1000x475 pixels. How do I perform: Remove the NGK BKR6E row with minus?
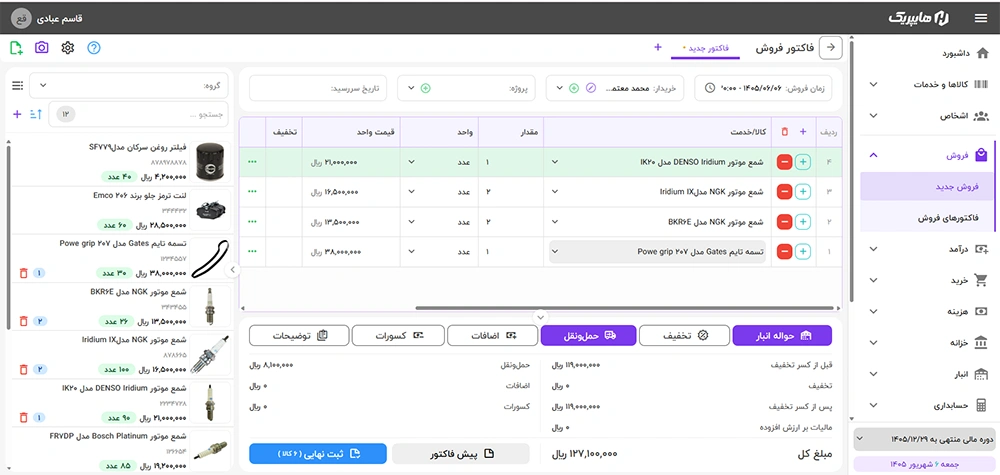point(784,221)
